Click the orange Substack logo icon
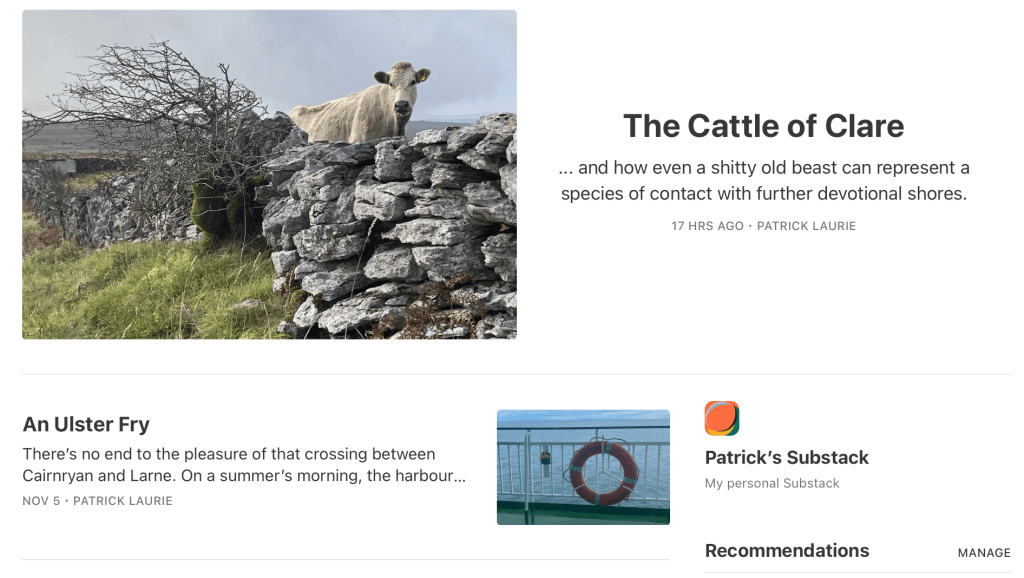This screenshot has width=1024, height=578. coord(721,418)
